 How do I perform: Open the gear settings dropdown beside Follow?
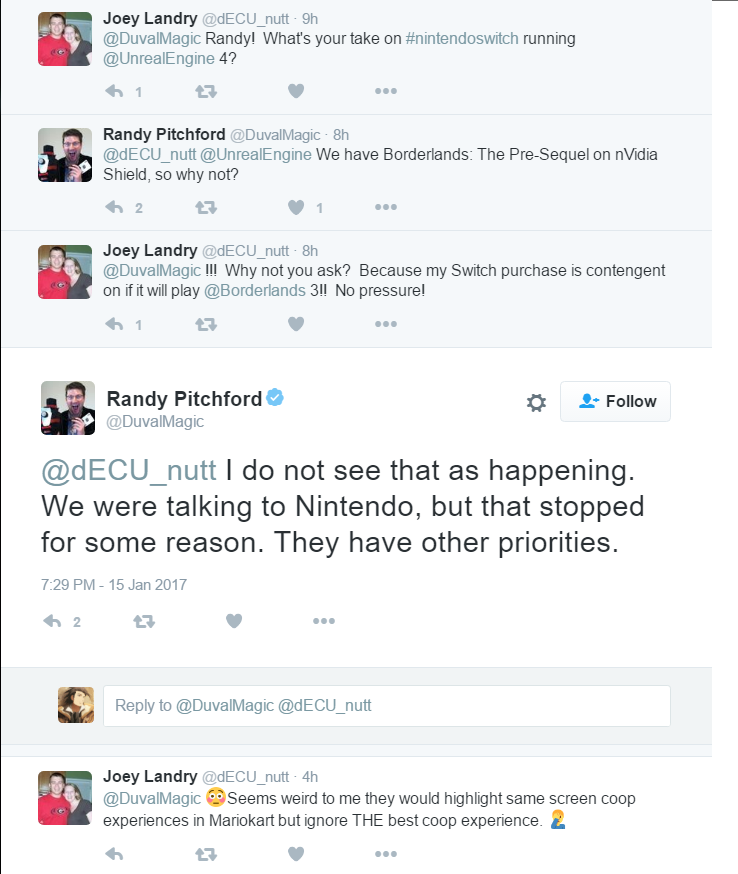pos(536,402)
